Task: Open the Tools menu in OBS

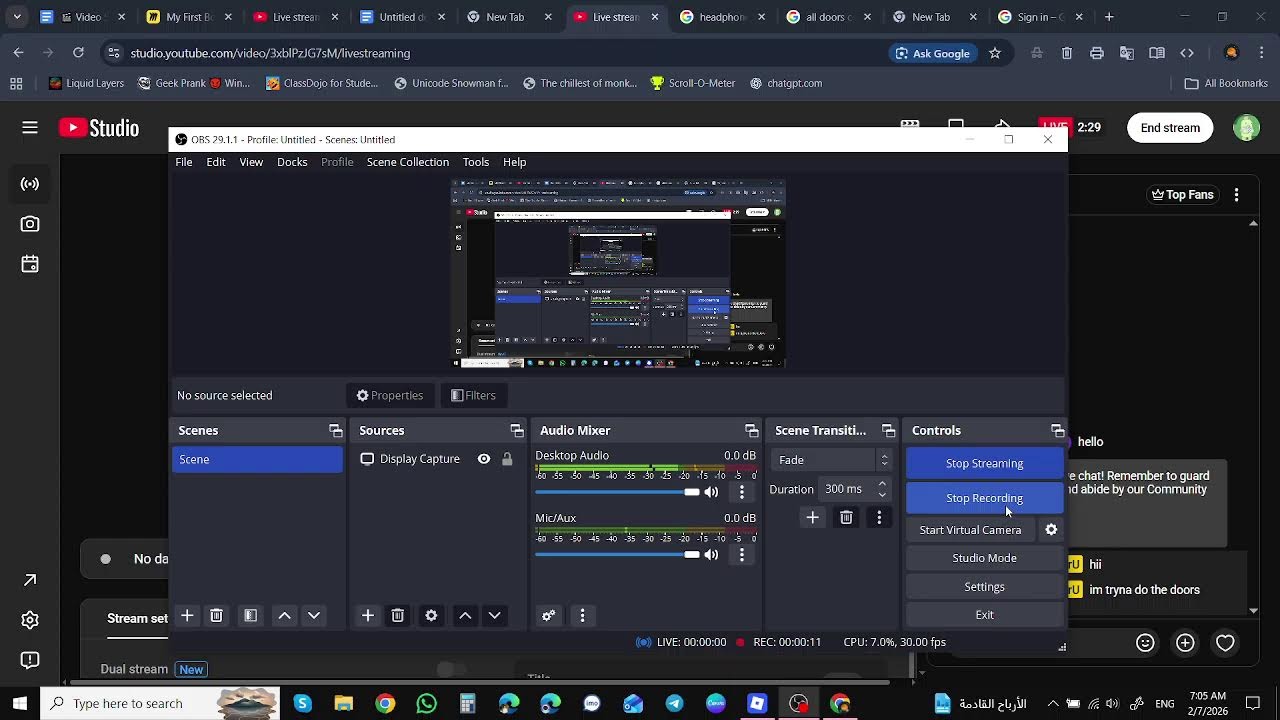Action: (x=476, y=162)
